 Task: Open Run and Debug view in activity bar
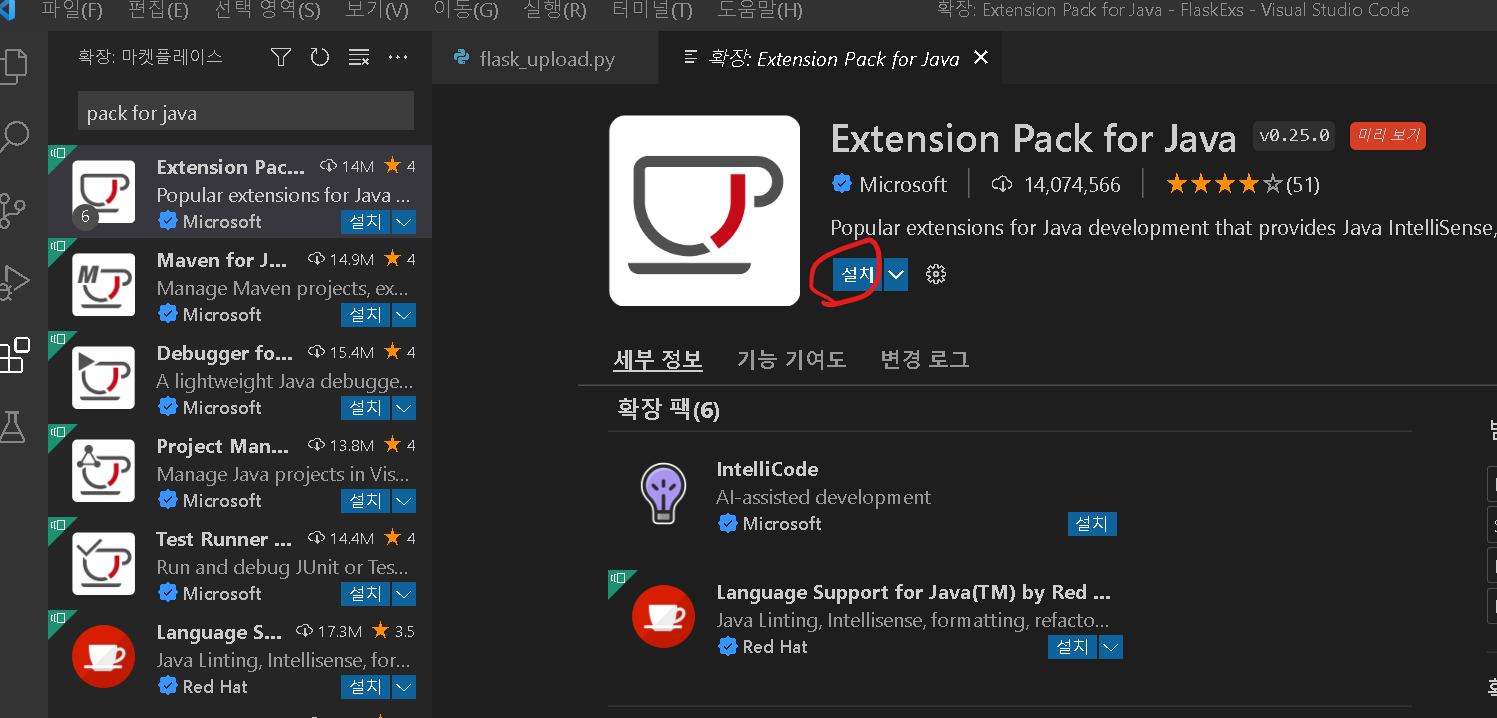[13, 282]
